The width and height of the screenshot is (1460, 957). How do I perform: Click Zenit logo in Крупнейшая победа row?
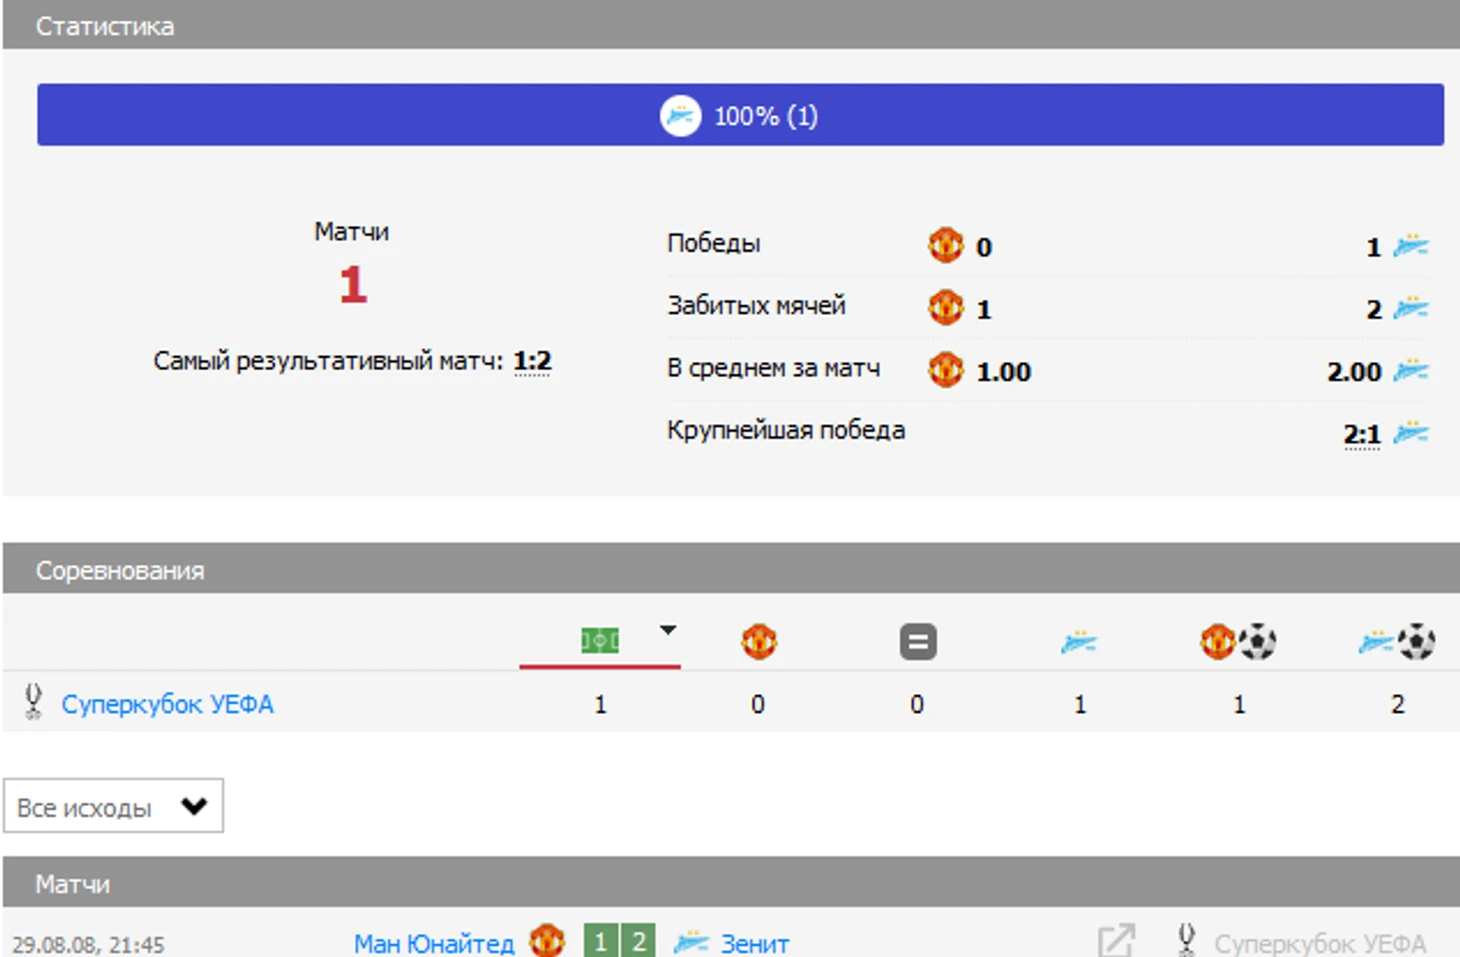pos(1411,433)
